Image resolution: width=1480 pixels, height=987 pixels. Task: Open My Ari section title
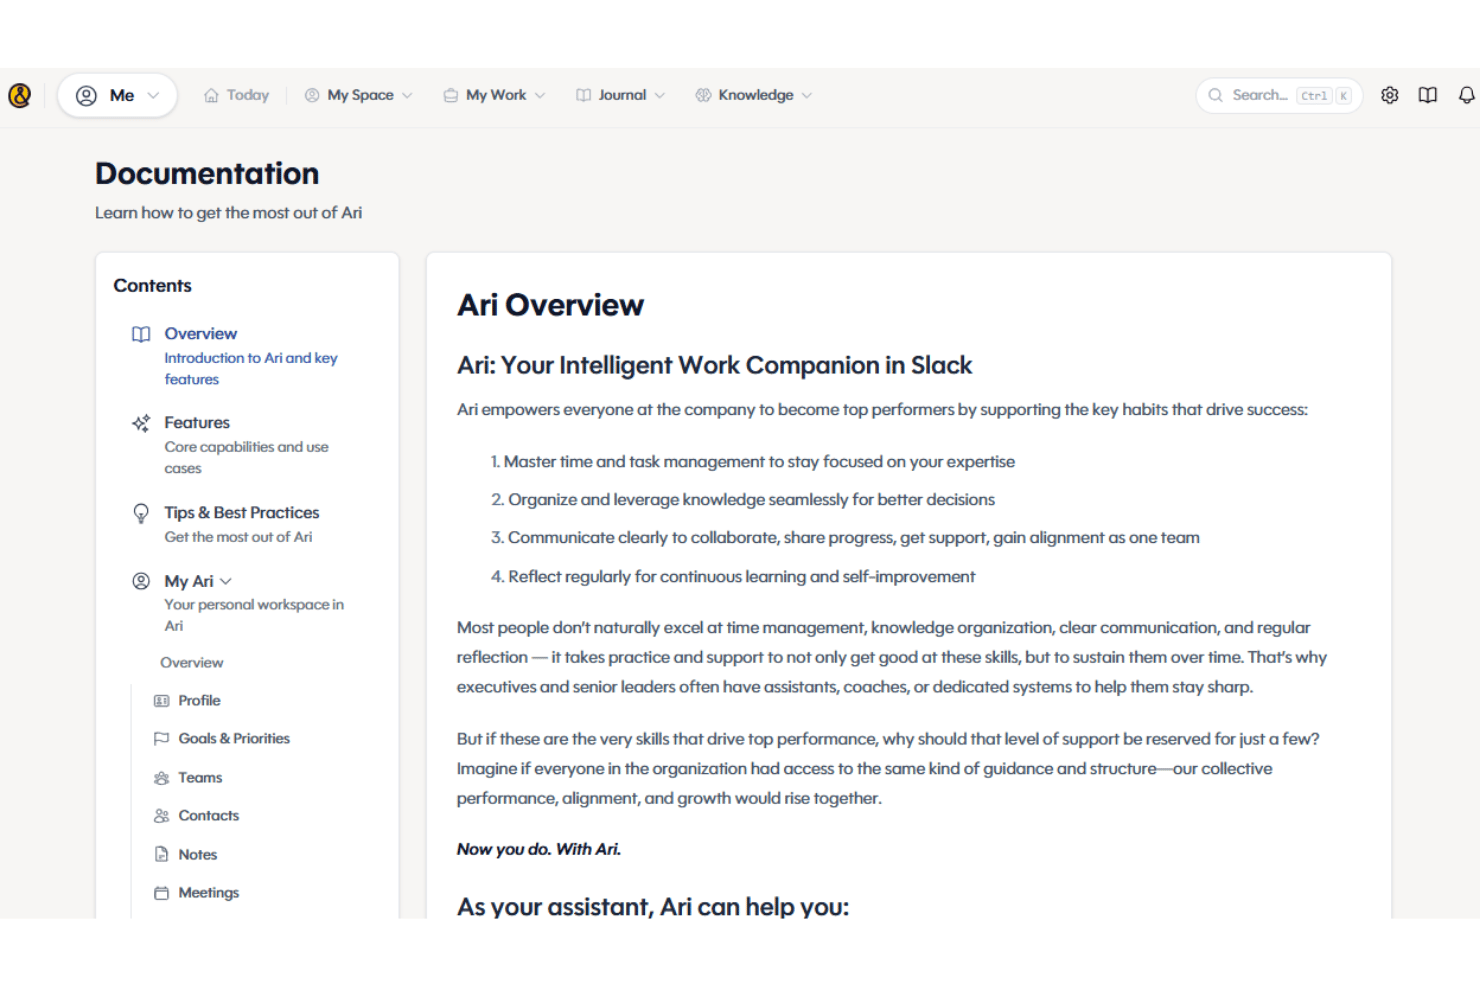click(189, 581)
